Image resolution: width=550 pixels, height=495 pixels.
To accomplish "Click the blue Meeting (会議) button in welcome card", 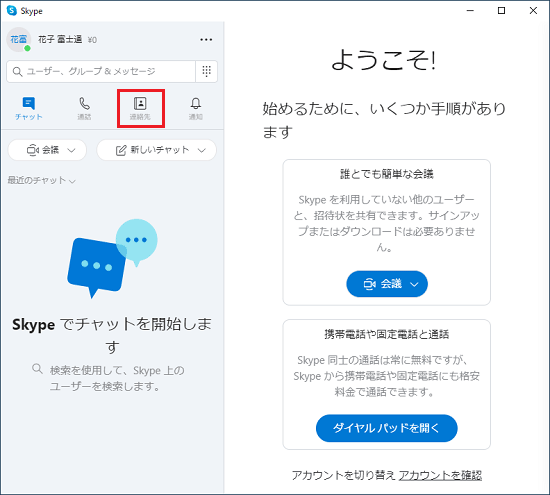I will pyautogui.click(x=387, y=284).
